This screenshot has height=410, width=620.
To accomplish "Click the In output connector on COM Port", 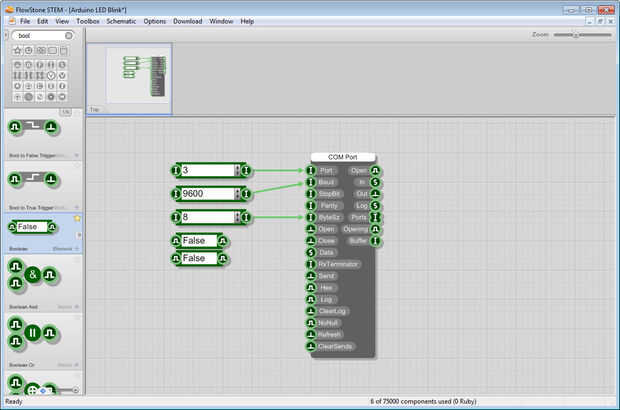I will click(375, 182).
